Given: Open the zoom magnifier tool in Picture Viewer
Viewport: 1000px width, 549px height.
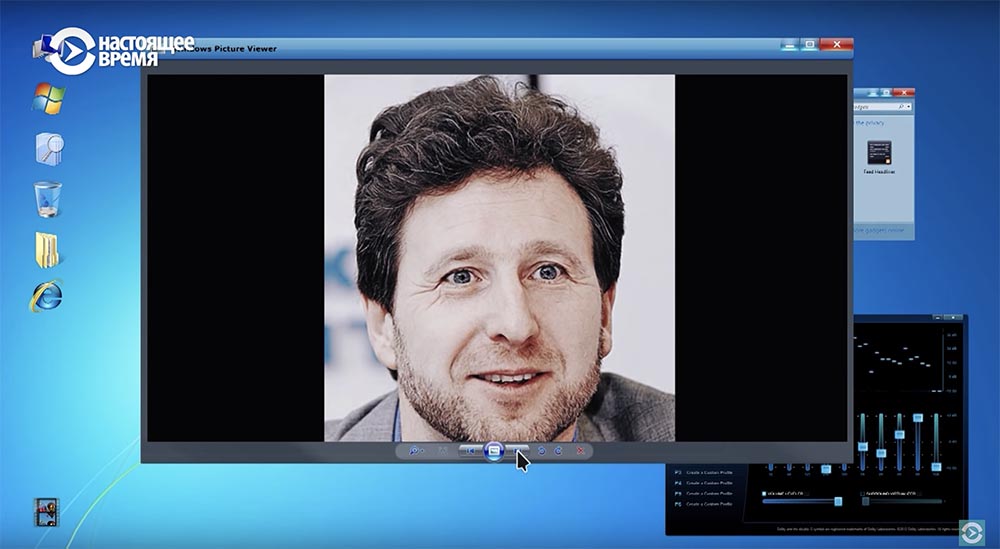Looking at the screenshot, I should click(413, 450).
